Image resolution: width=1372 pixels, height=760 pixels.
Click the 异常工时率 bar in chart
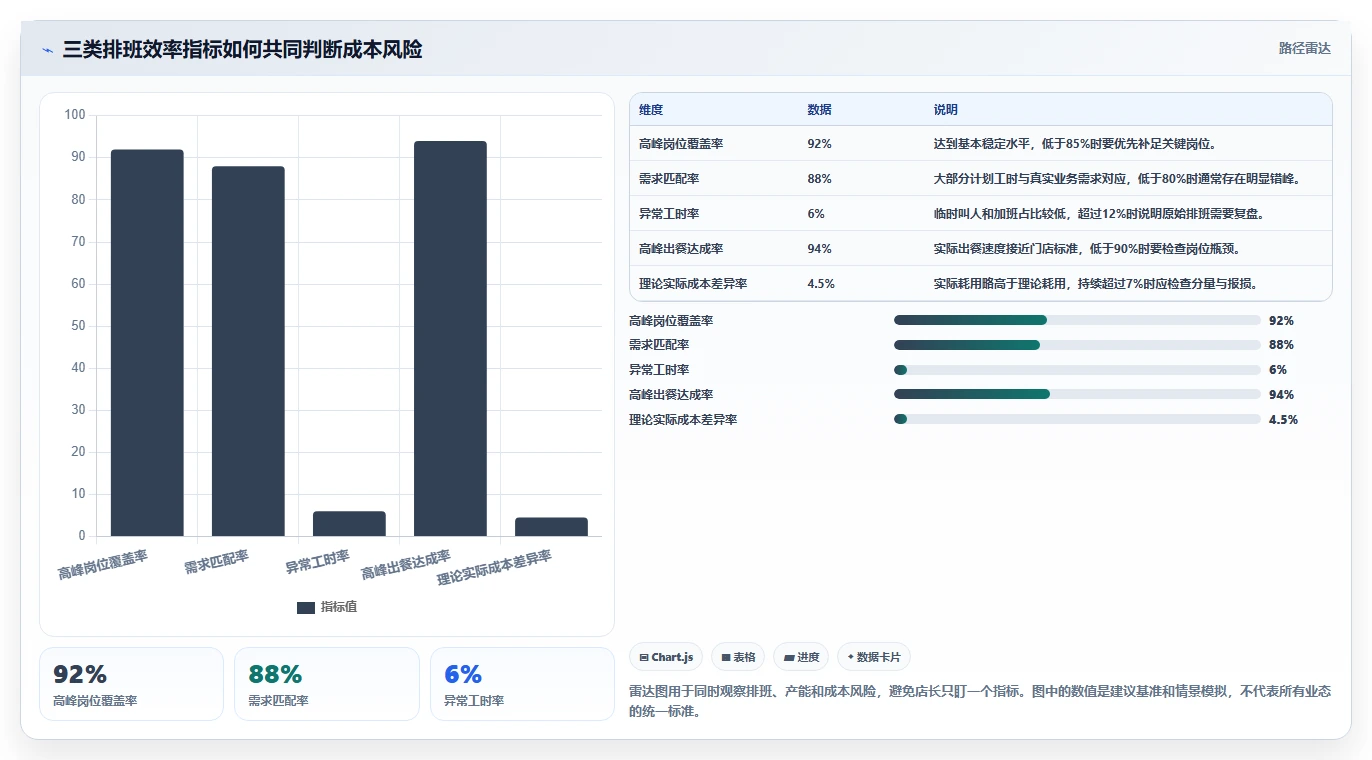(x=349, y=524)
